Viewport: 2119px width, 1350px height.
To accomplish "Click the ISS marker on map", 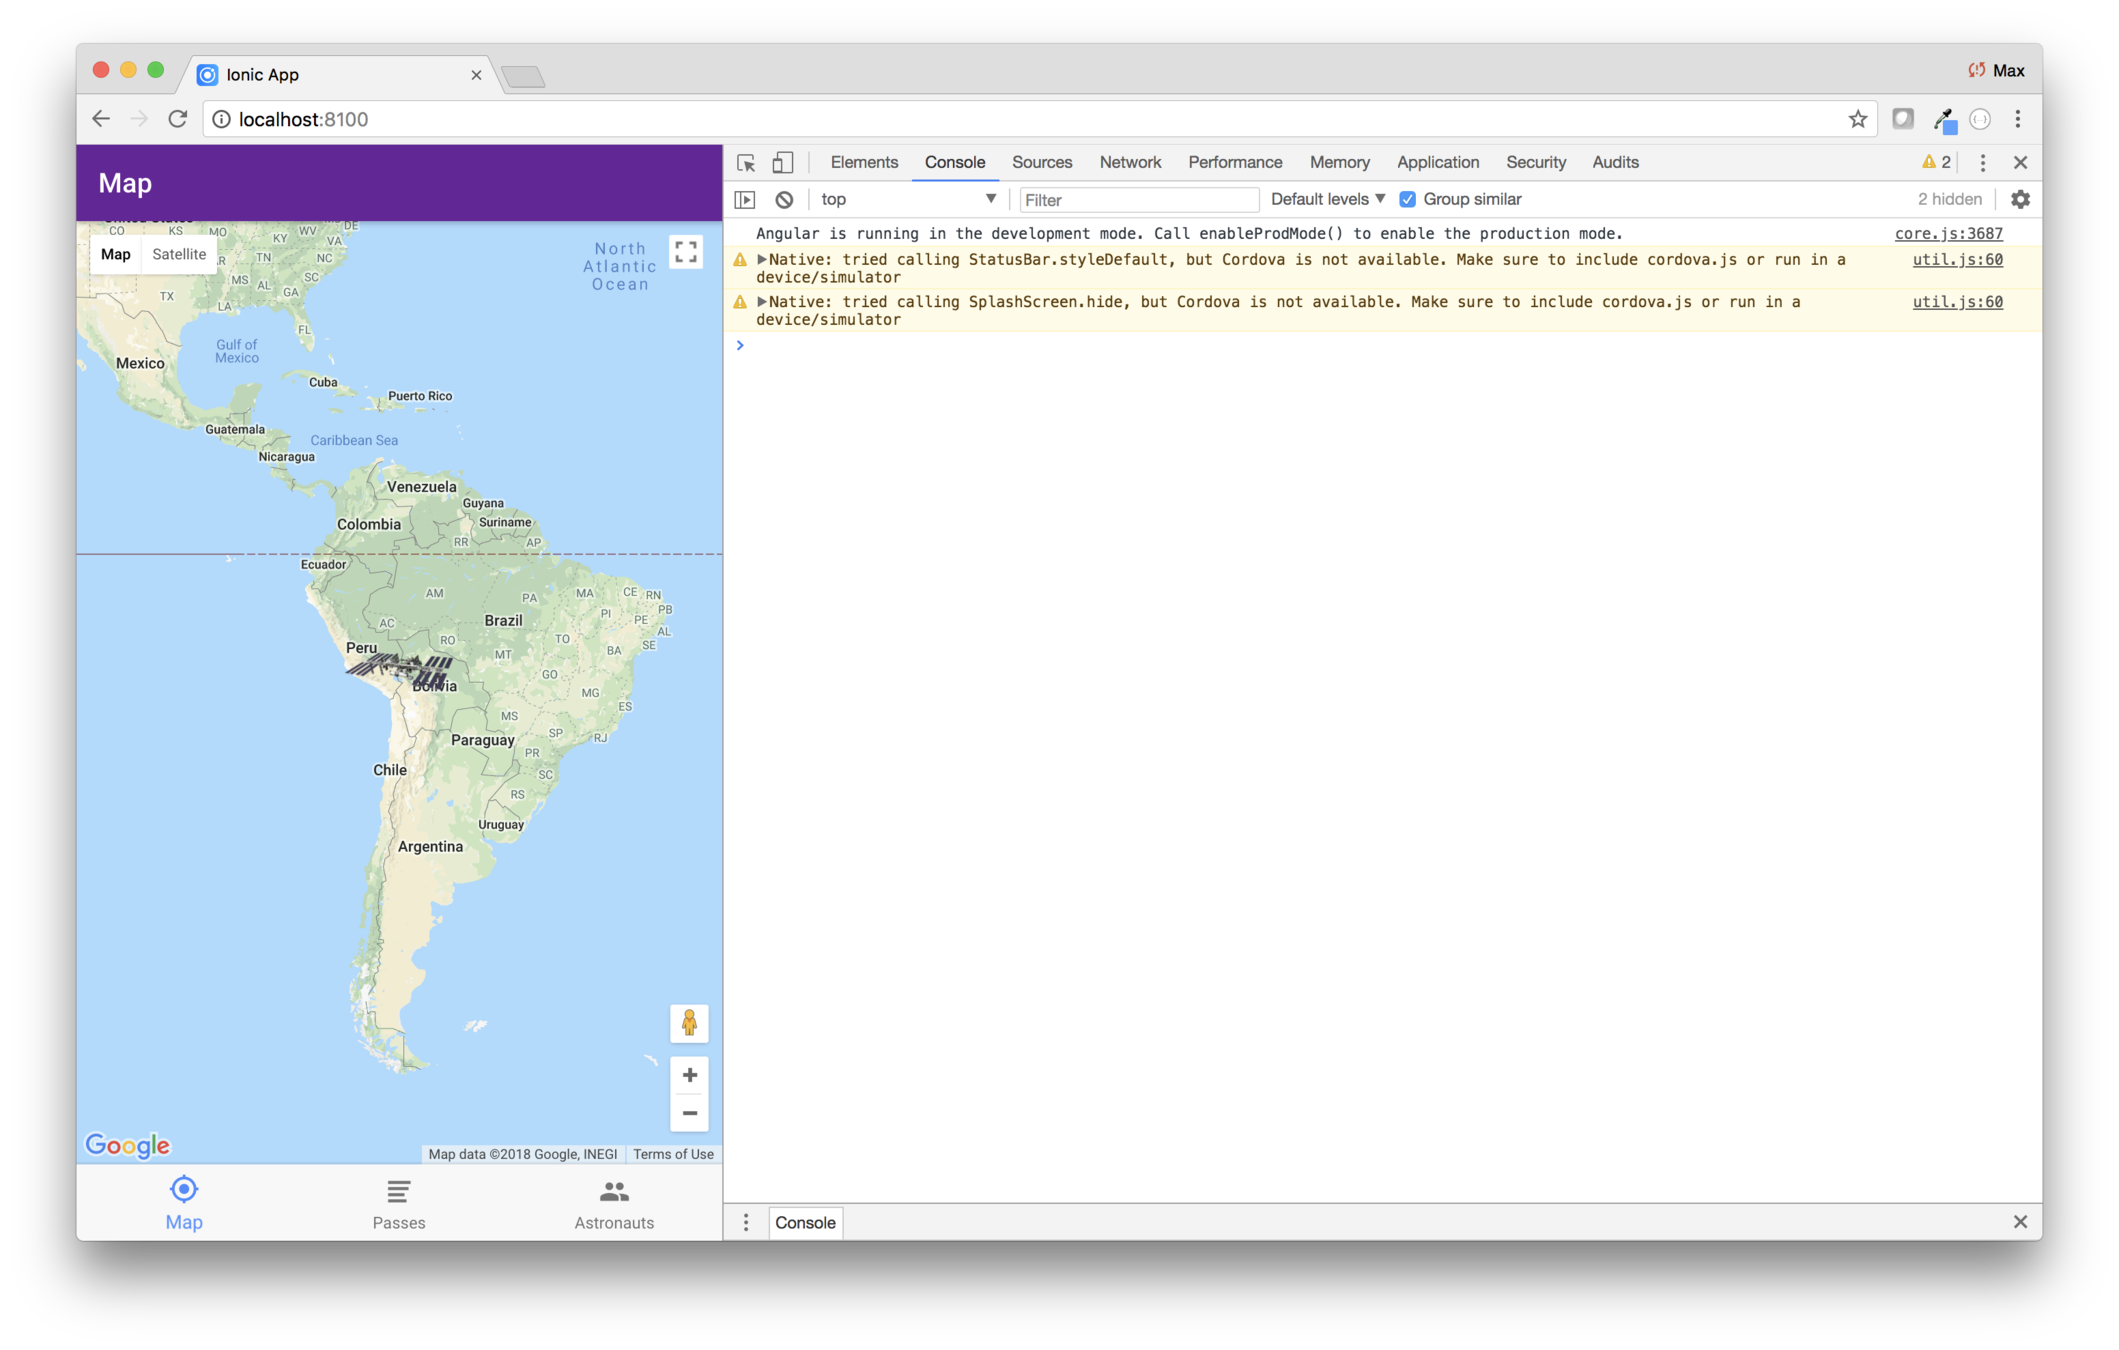I will 401,668.
